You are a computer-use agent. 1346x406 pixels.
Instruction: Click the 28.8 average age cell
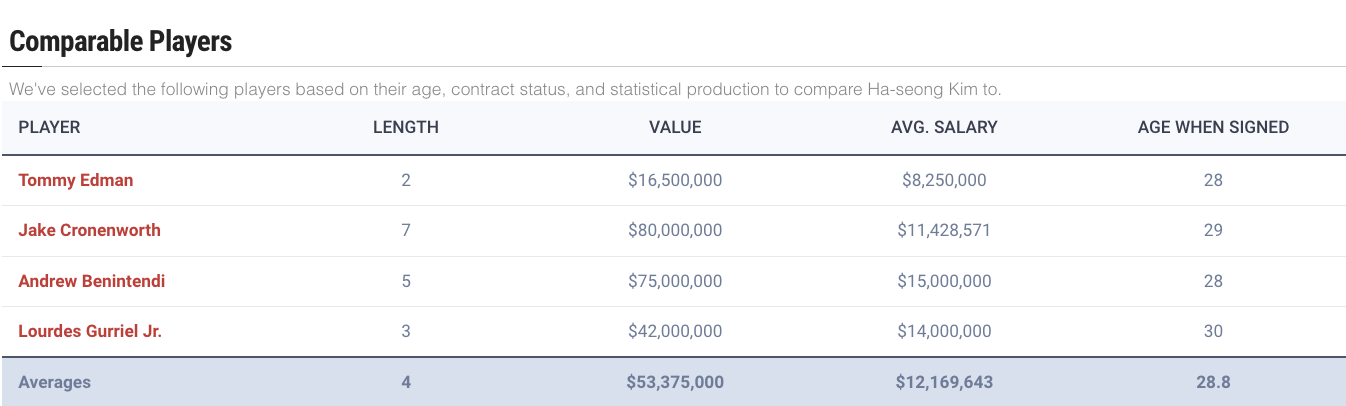[1213, 382]
